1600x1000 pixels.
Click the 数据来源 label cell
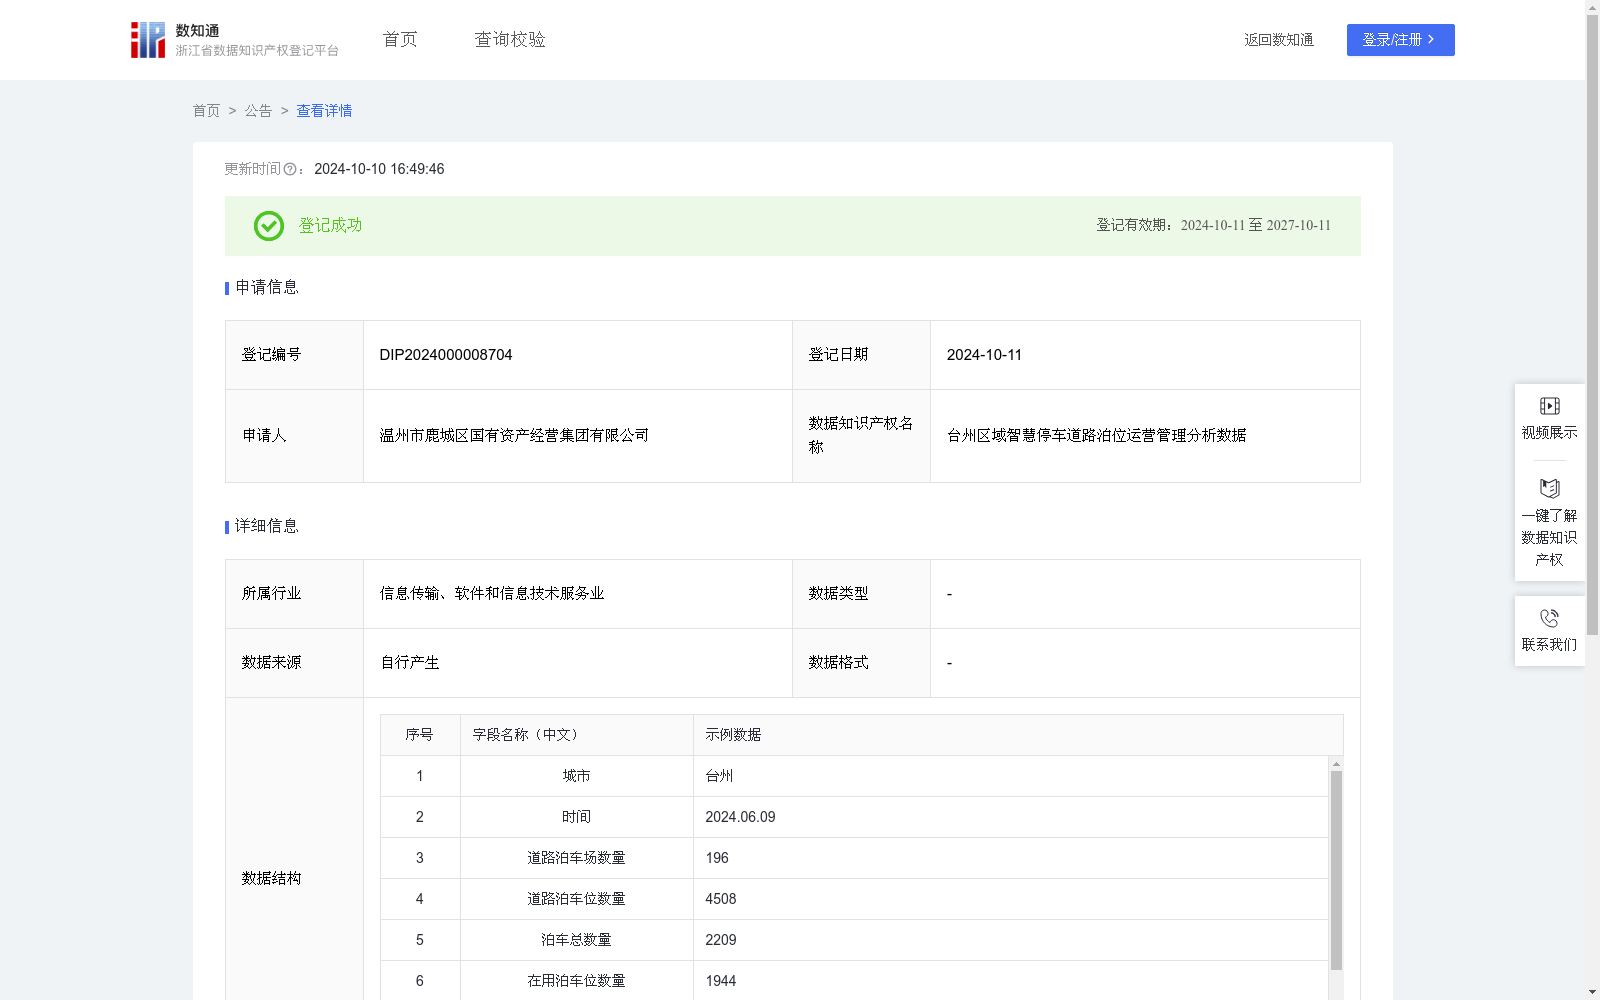point(294,663)
